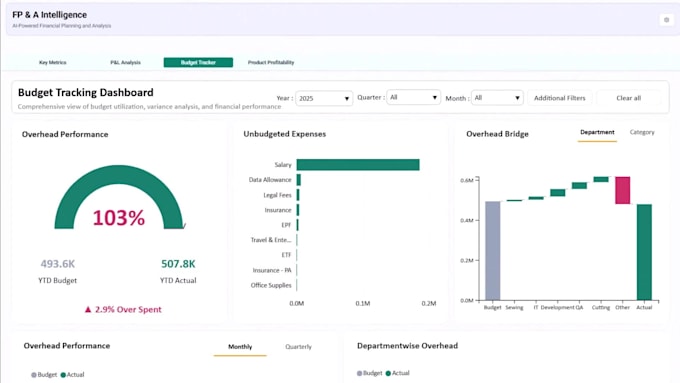The height and width of the screenshot is (383, 680).
Task: Click the Unbudgeted Expenses heading
Action: pos(284,134)
